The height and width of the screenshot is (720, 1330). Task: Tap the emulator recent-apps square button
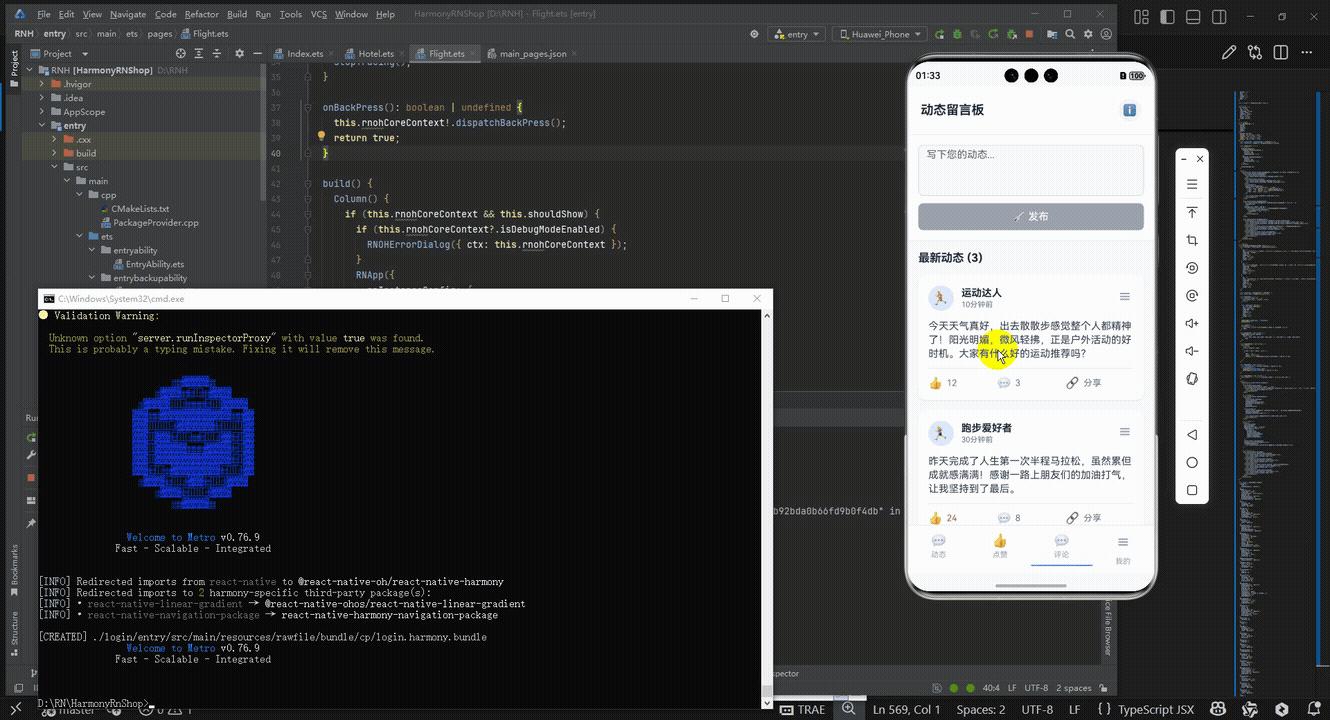pos(1191,490)
